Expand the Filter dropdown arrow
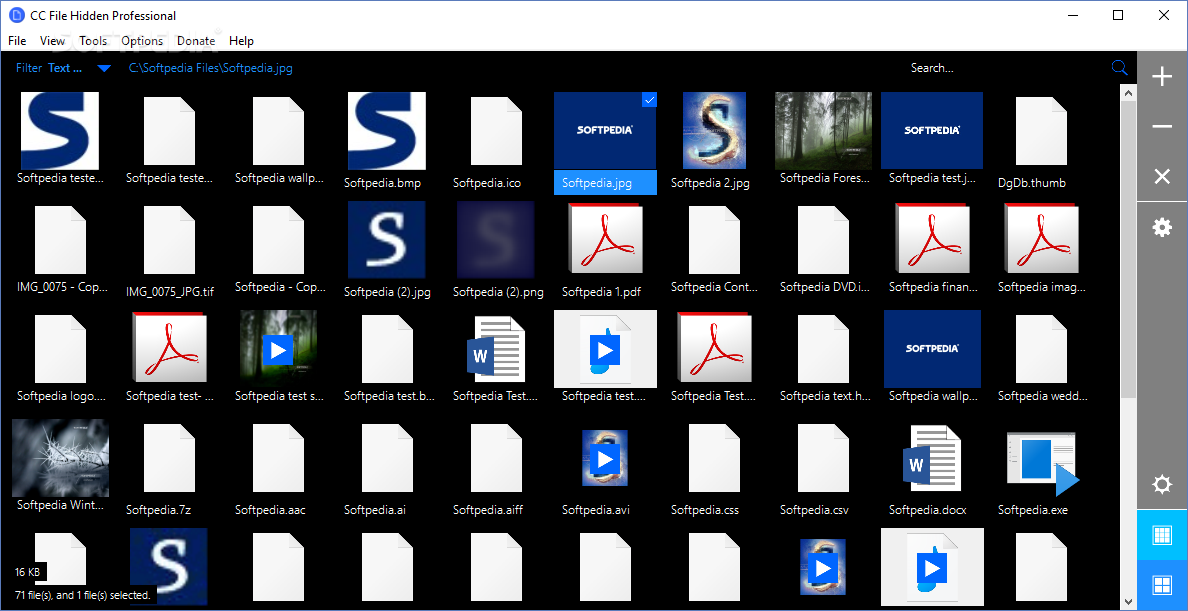 pyautogui.click(x=104, y=68)
